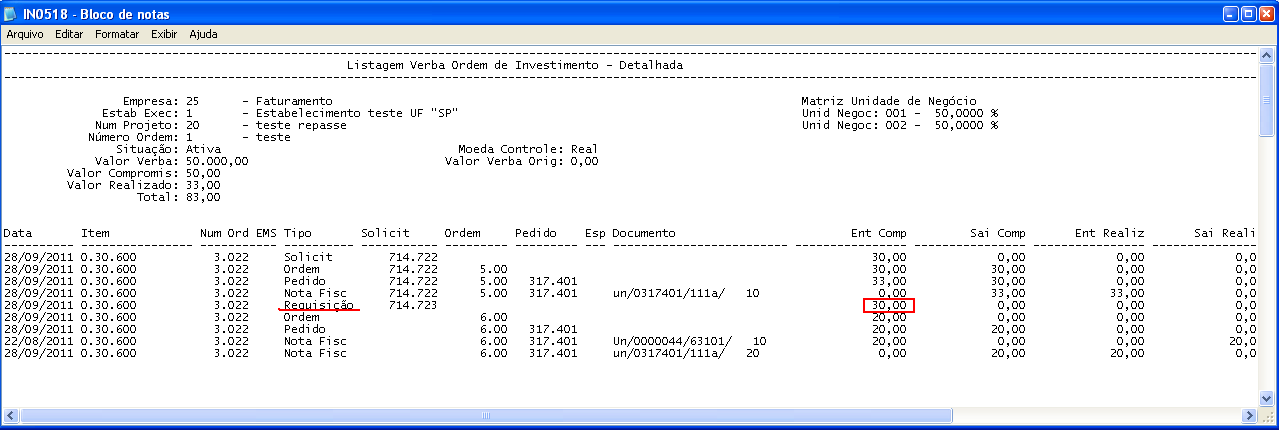The height and width of the screenshot is (431, 1280).
Task: Click the Valor Verba value '50.000,00'
Action: coord(217,161)
